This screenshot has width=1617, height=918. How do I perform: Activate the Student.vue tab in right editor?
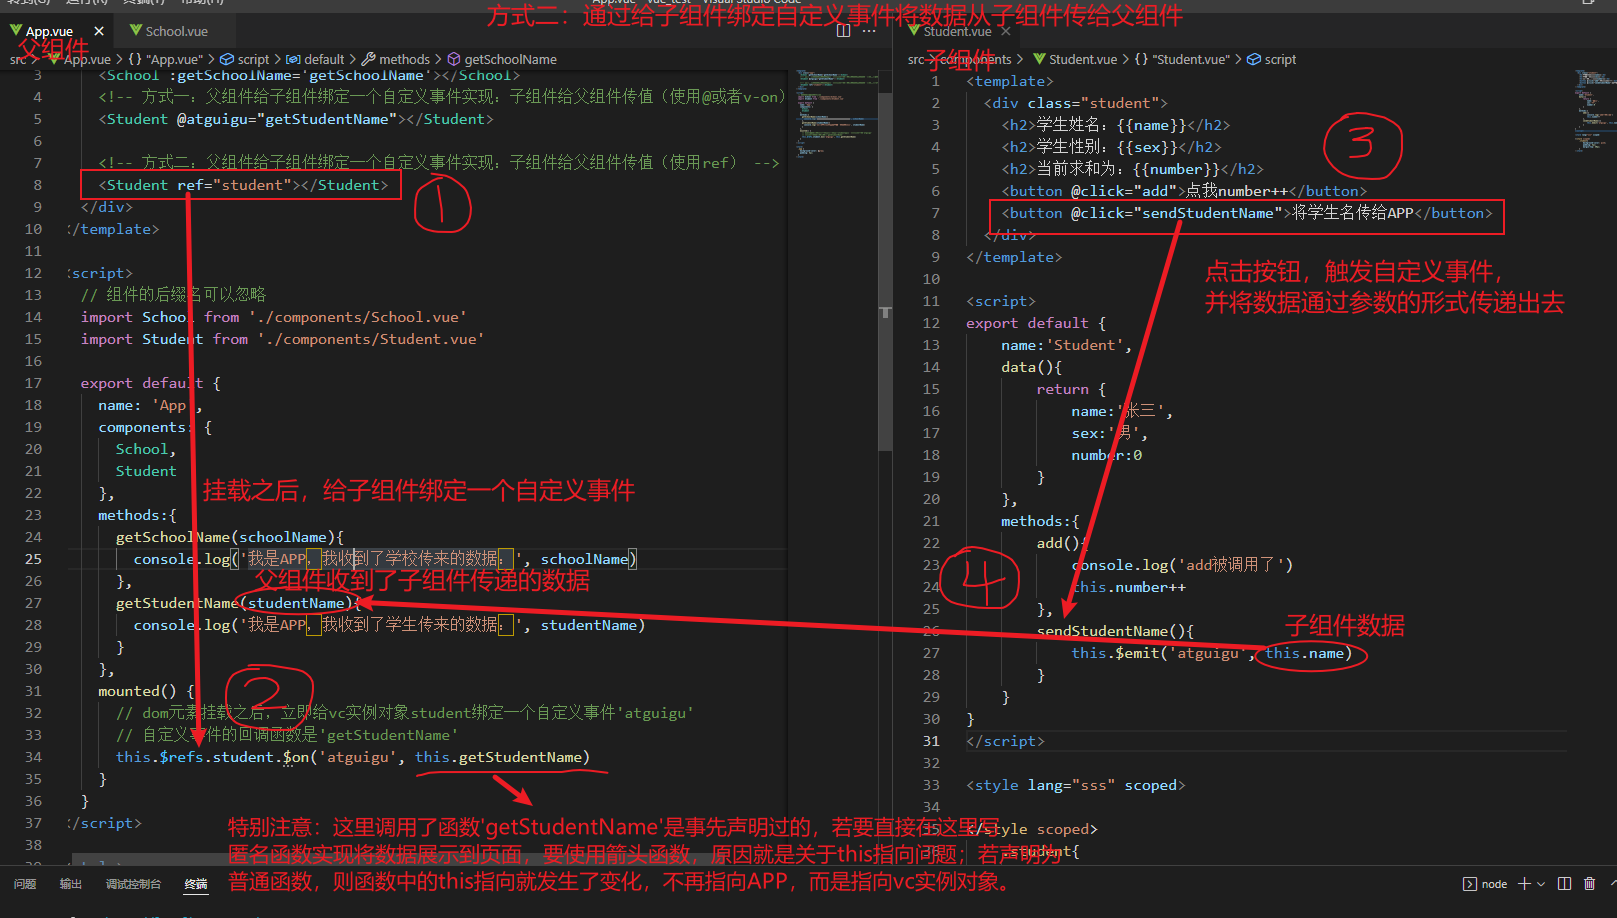tap(957, 31)
